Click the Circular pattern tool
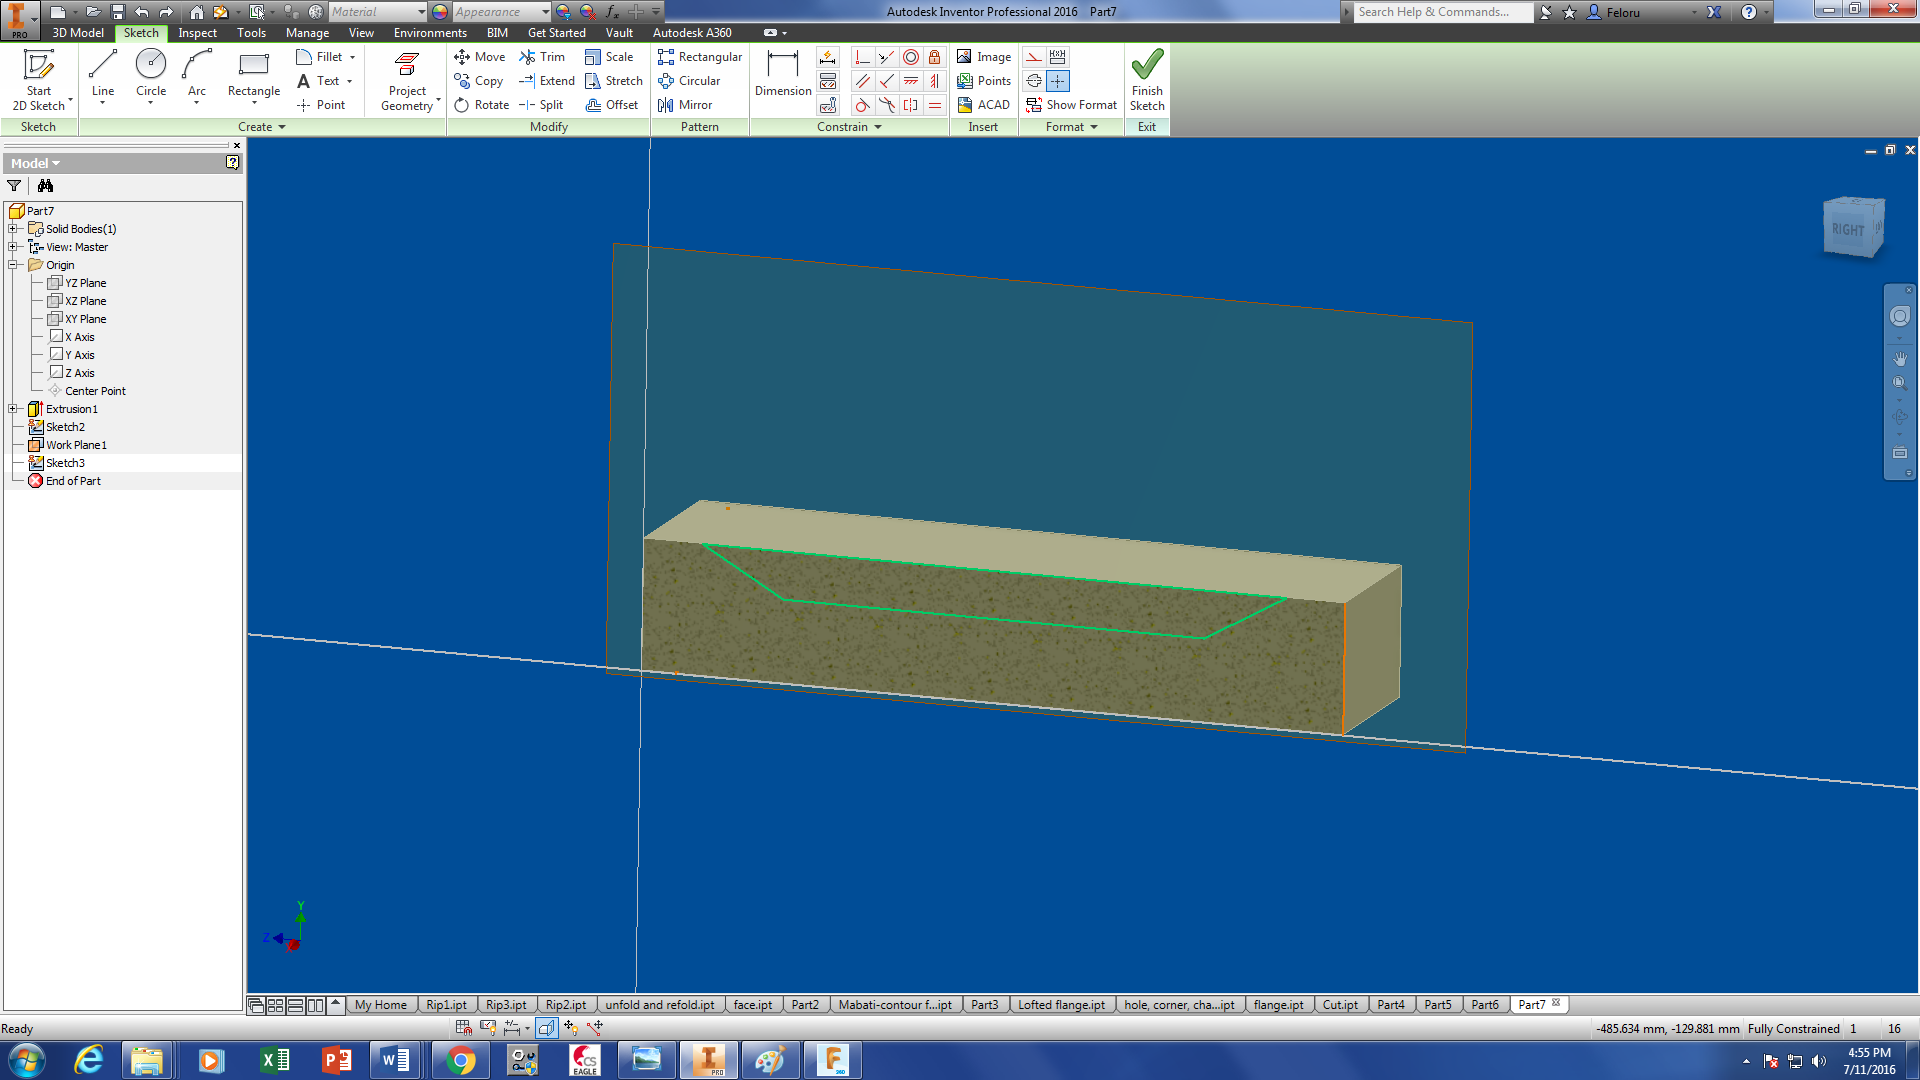This screenshot has height=1080, width=1920. coord(689,81)
